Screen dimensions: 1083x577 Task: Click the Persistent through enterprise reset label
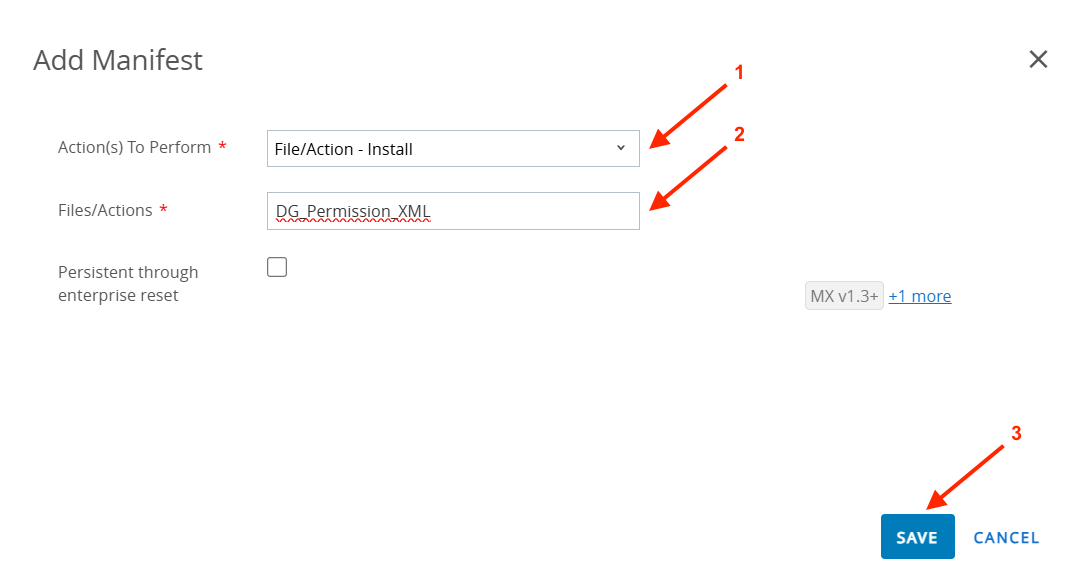click(128, 284)
